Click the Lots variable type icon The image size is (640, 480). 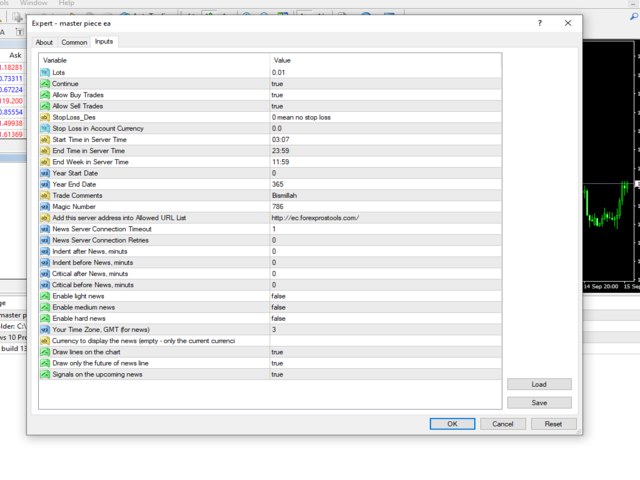pyautogui.click(x=45, y=73)
